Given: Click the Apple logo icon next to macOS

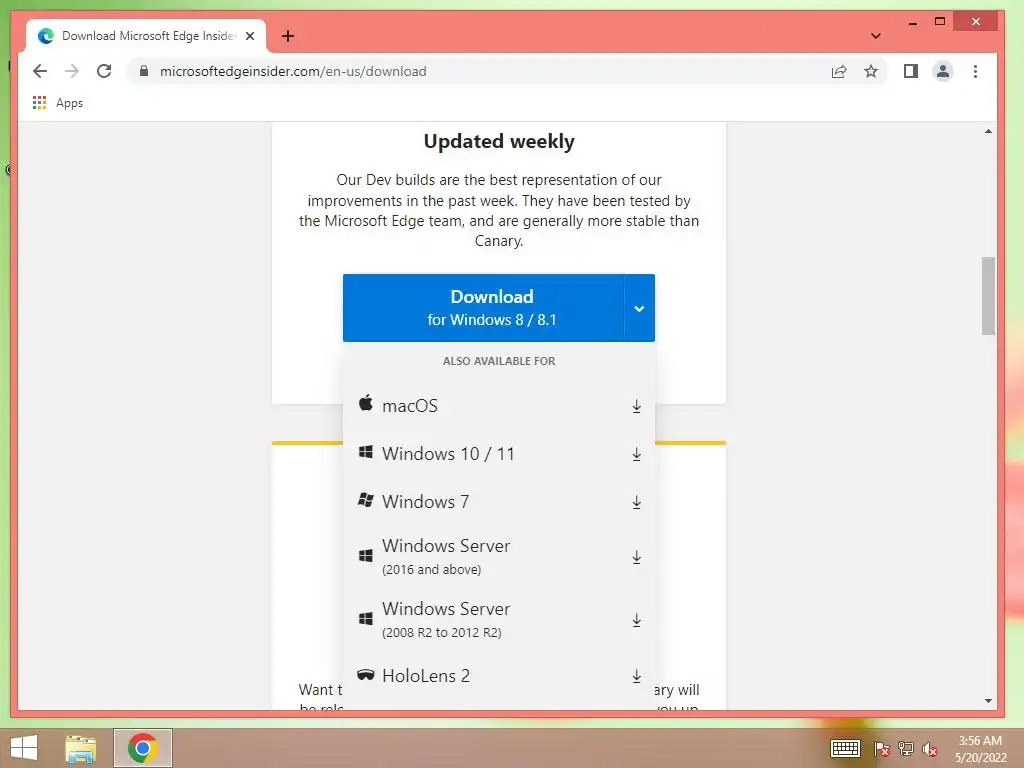Looking at the screenshot, I should click(x=366, y=403).
